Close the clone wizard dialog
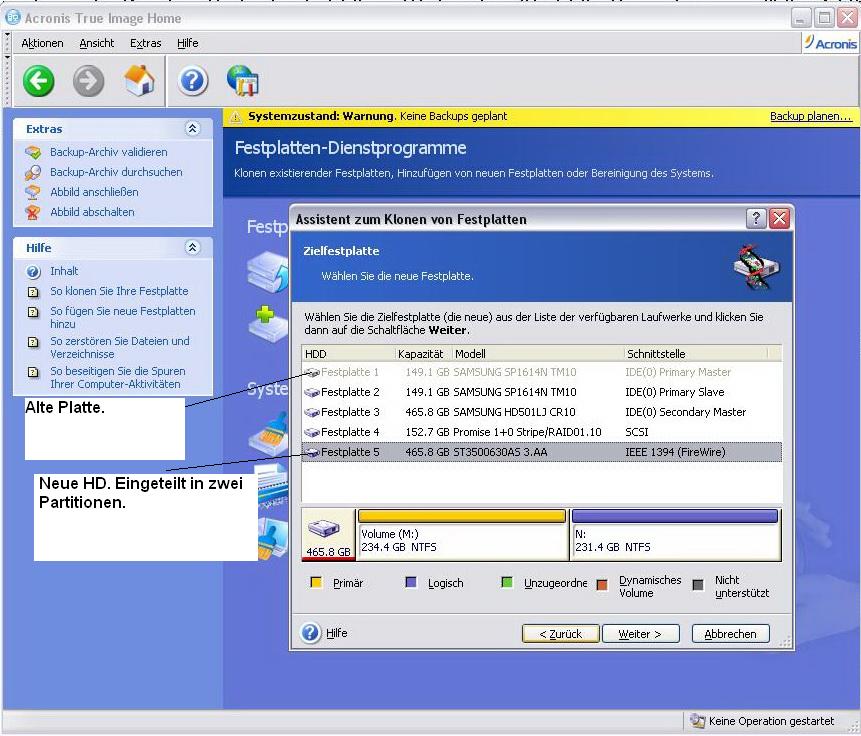 click(779, 219)
